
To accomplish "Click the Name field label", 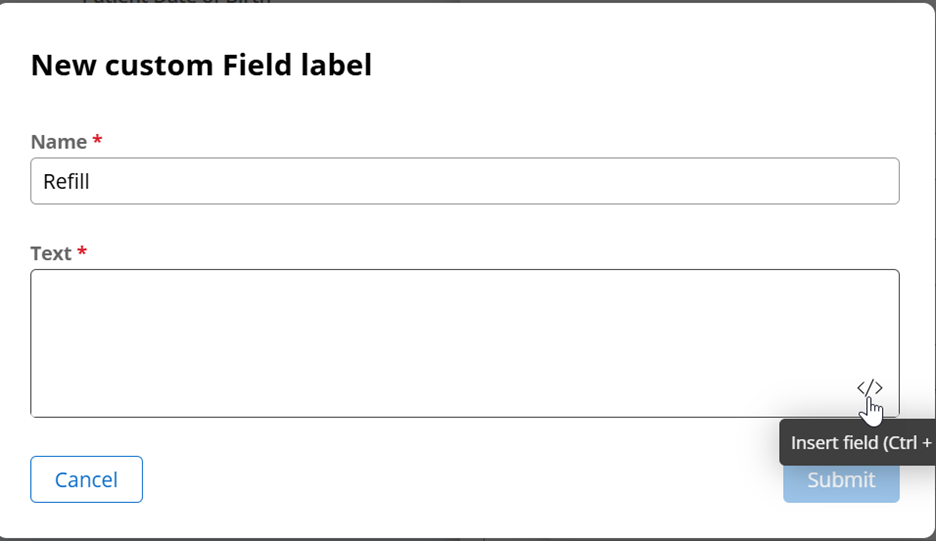I will click(58, 142).
